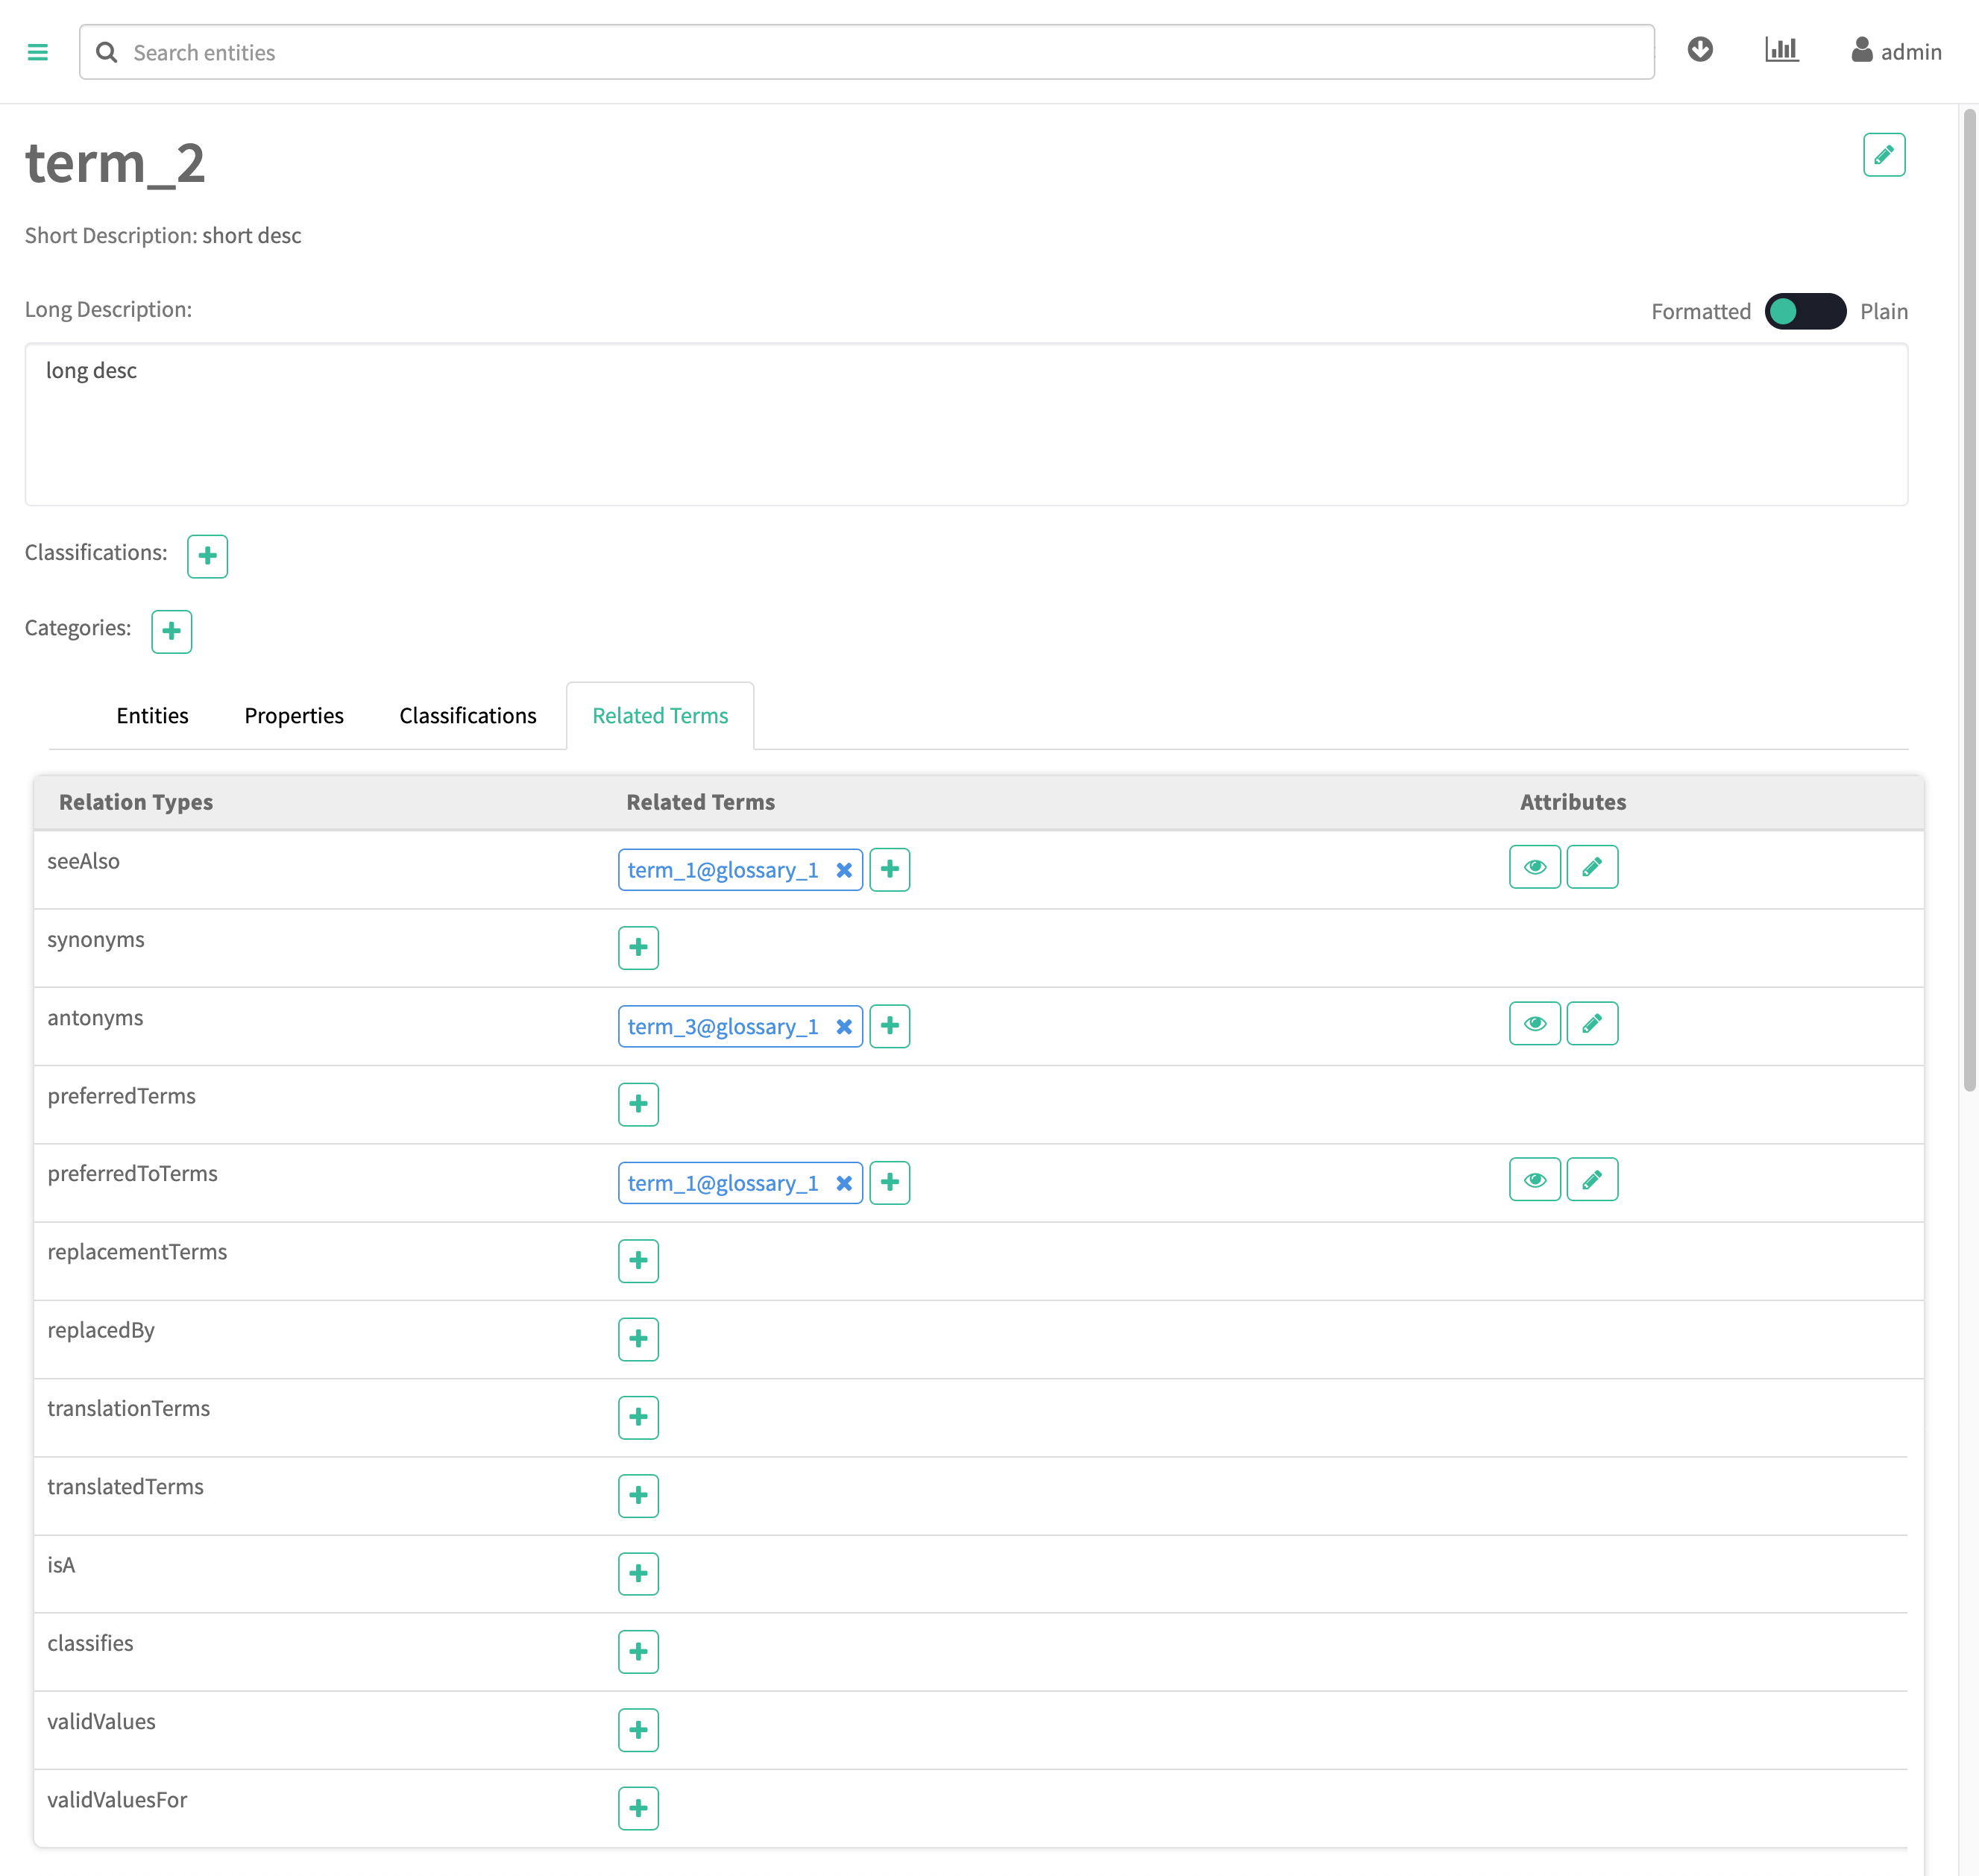
Task: Add a classification with plus icon
Action: click(207, 556)
